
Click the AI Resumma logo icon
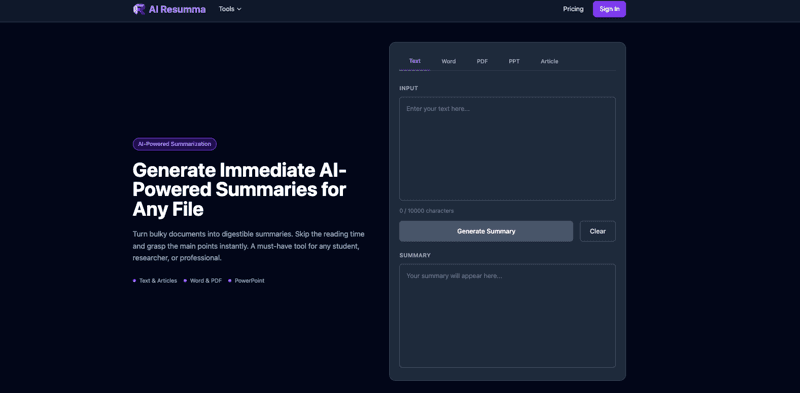(x=139, y=9)
